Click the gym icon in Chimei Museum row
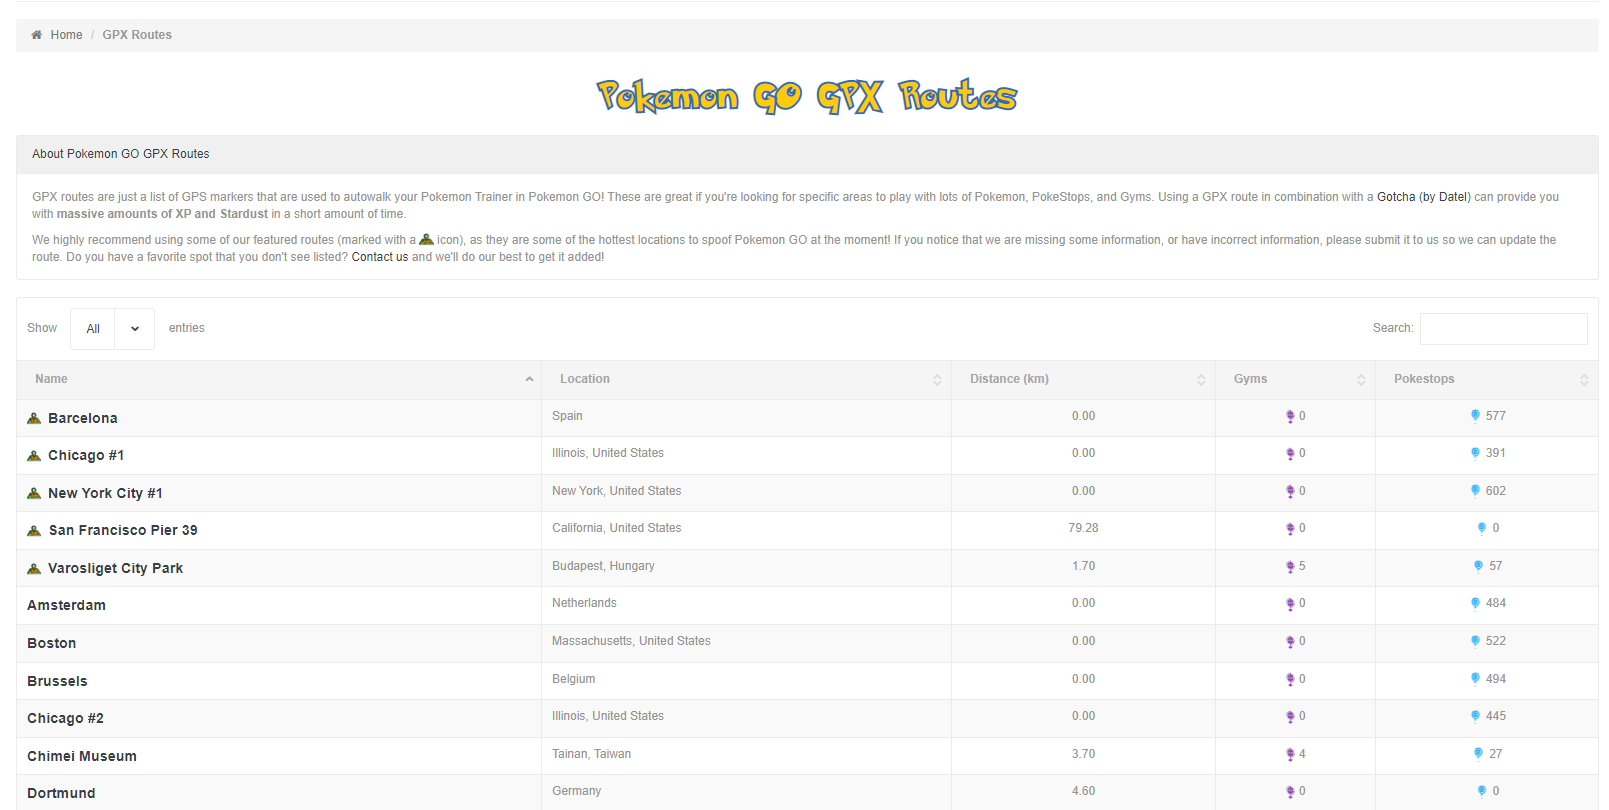 (1290, 754)
